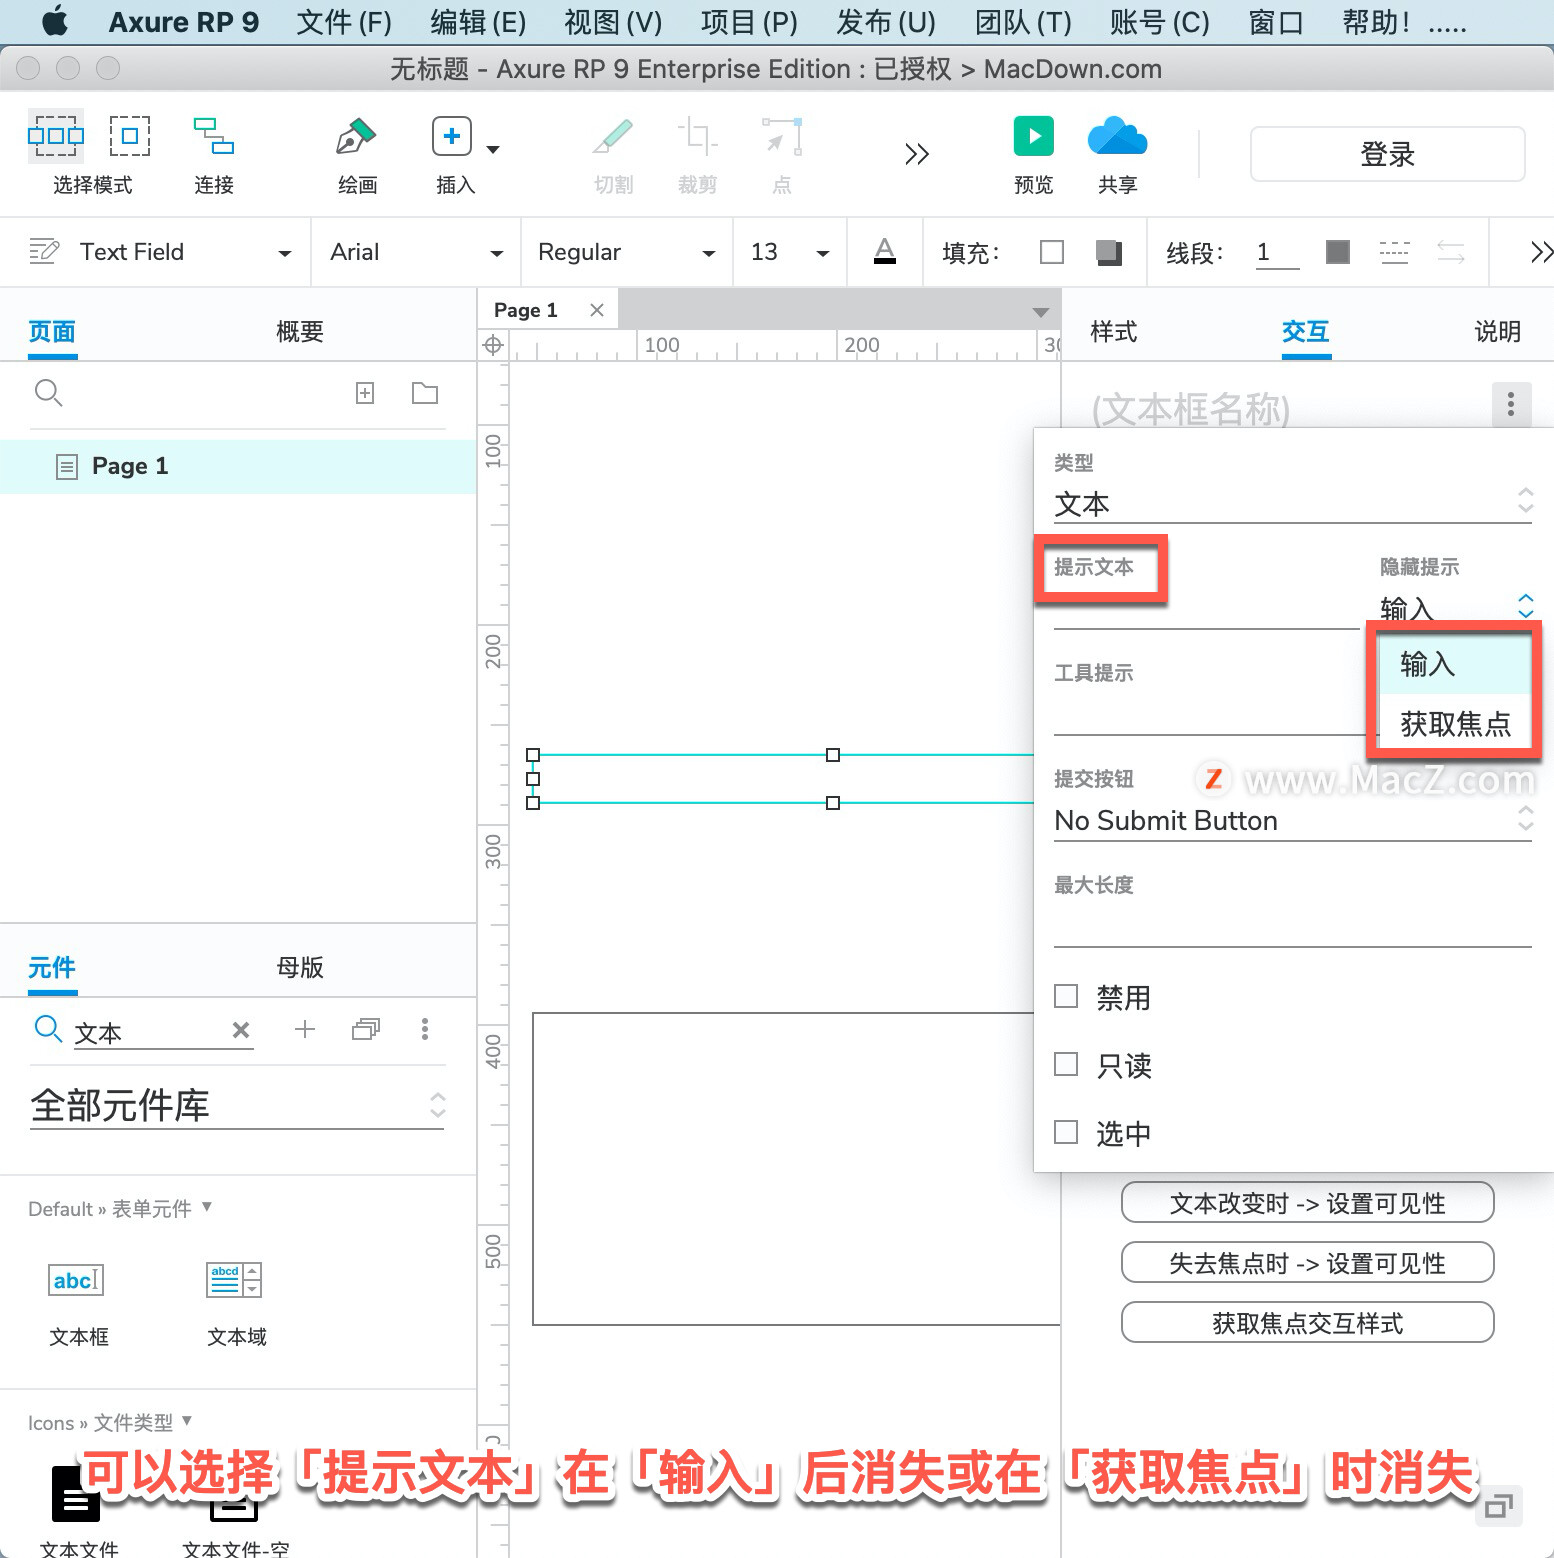
Task: Open the Insert tool dropdown arrow
Action: [493, 150]
